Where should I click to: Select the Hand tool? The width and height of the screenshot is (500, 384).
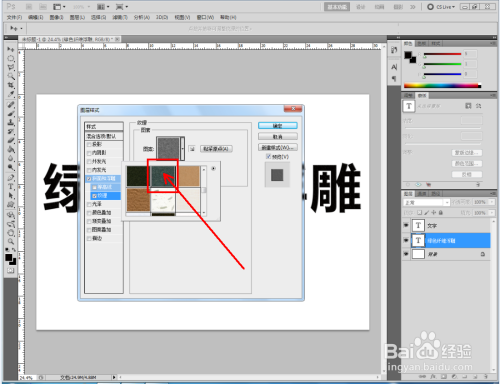pyautogui.click(x=11, y=233)
